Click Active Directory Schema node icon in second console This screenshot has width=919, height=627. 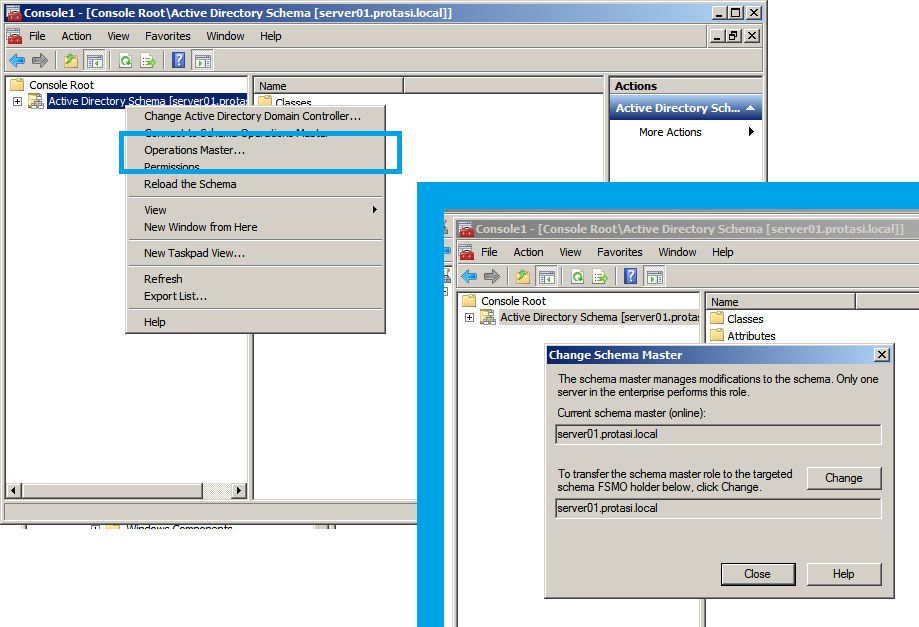pos(488,317)
